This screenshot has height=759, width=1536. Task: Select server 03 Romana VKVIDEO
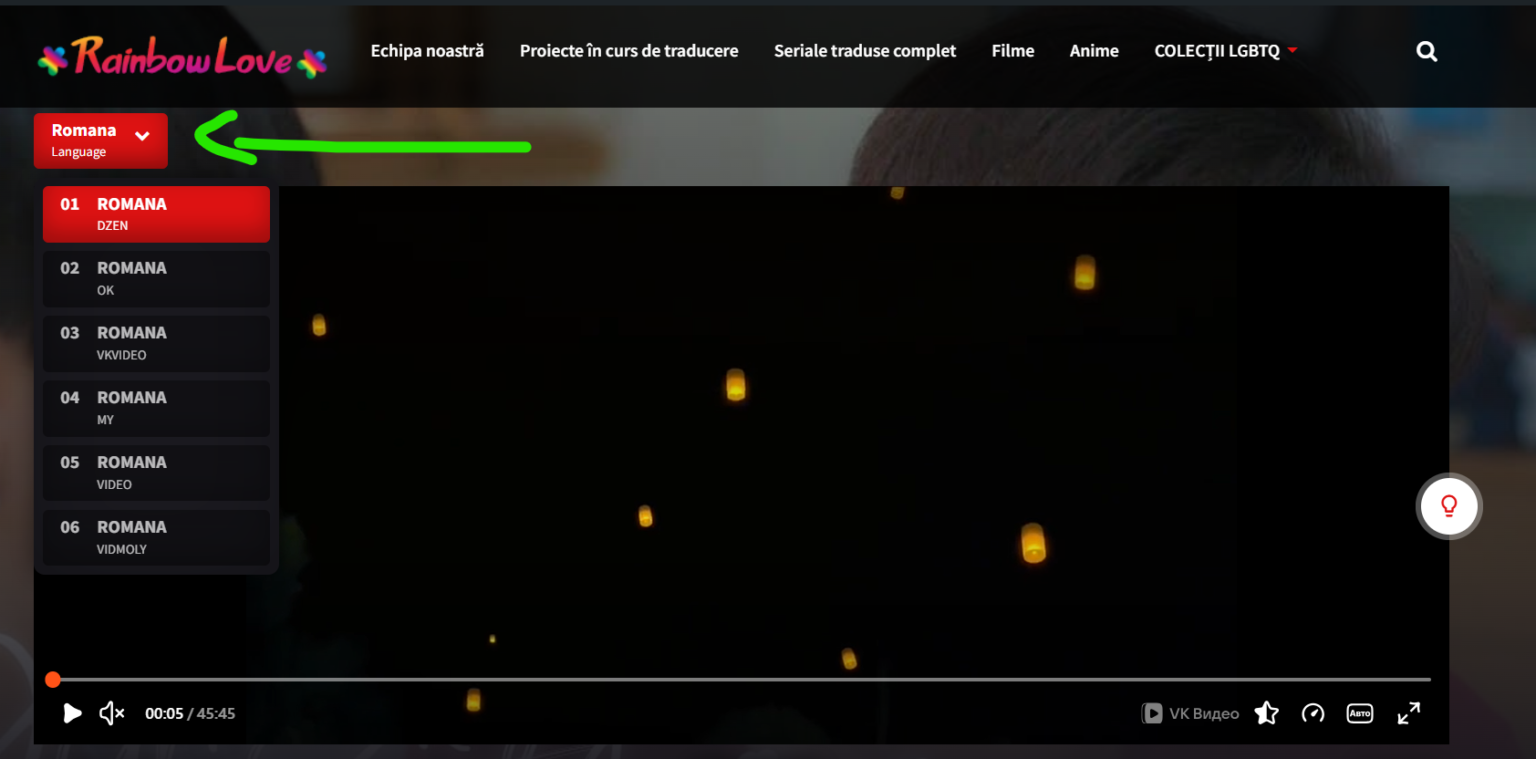tap(156, 343)
